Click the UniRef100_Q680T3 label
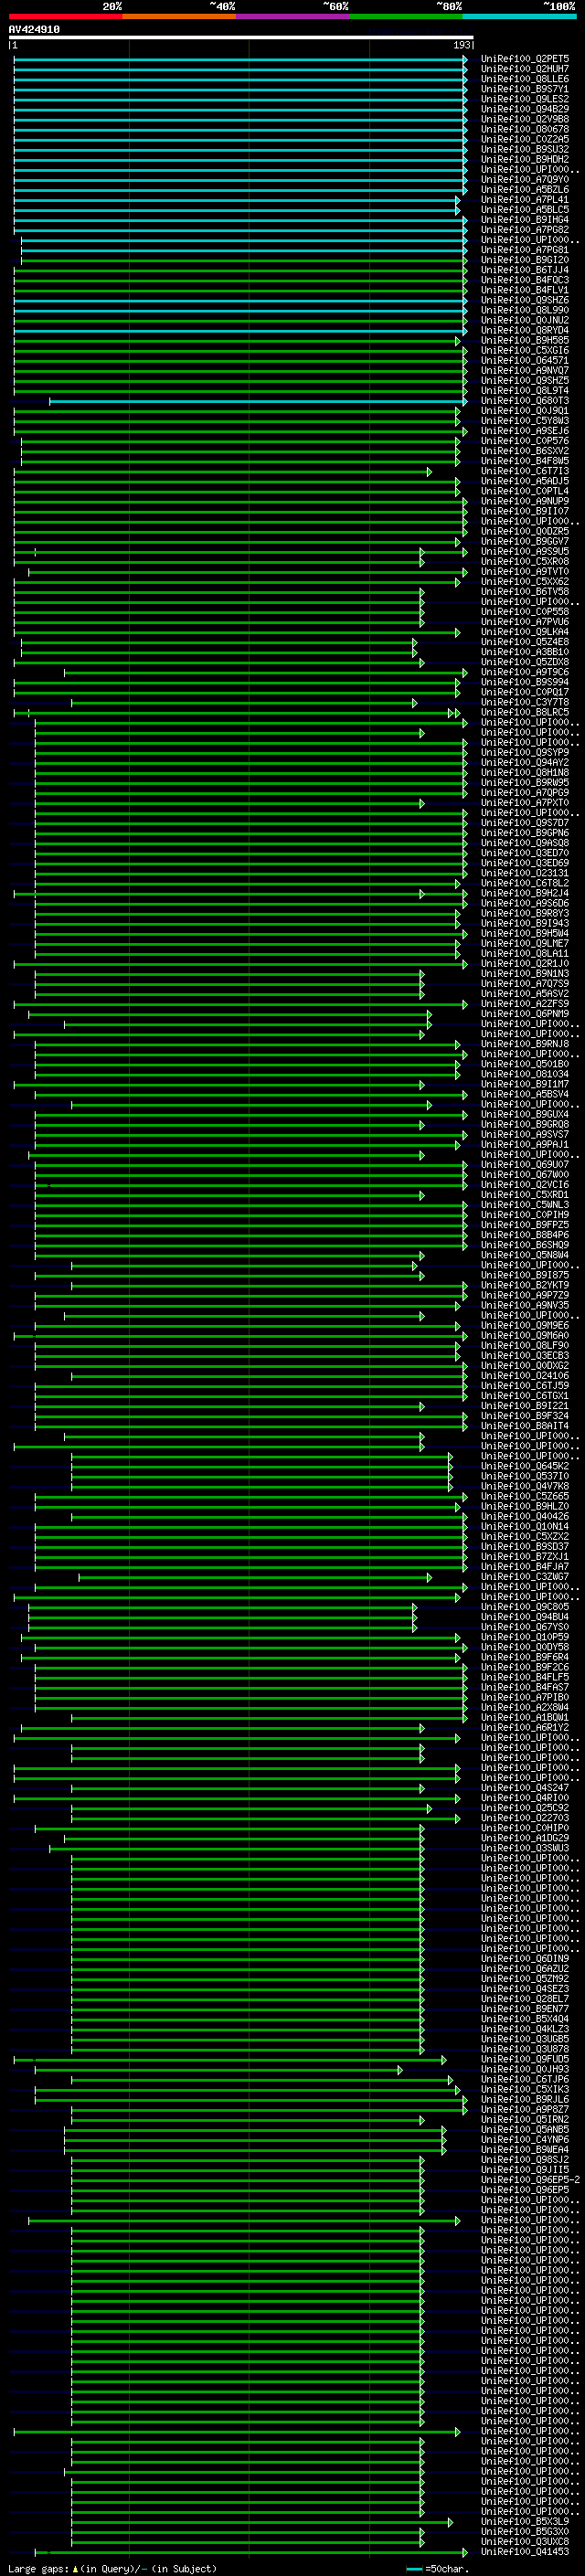 pos(525,401)
